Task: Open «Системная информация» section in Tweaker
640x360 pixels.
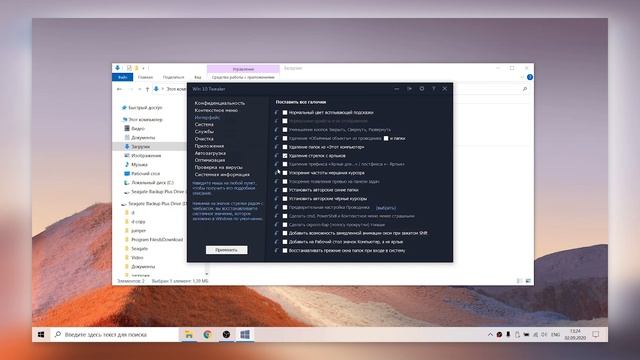Action: coord(222,174)
